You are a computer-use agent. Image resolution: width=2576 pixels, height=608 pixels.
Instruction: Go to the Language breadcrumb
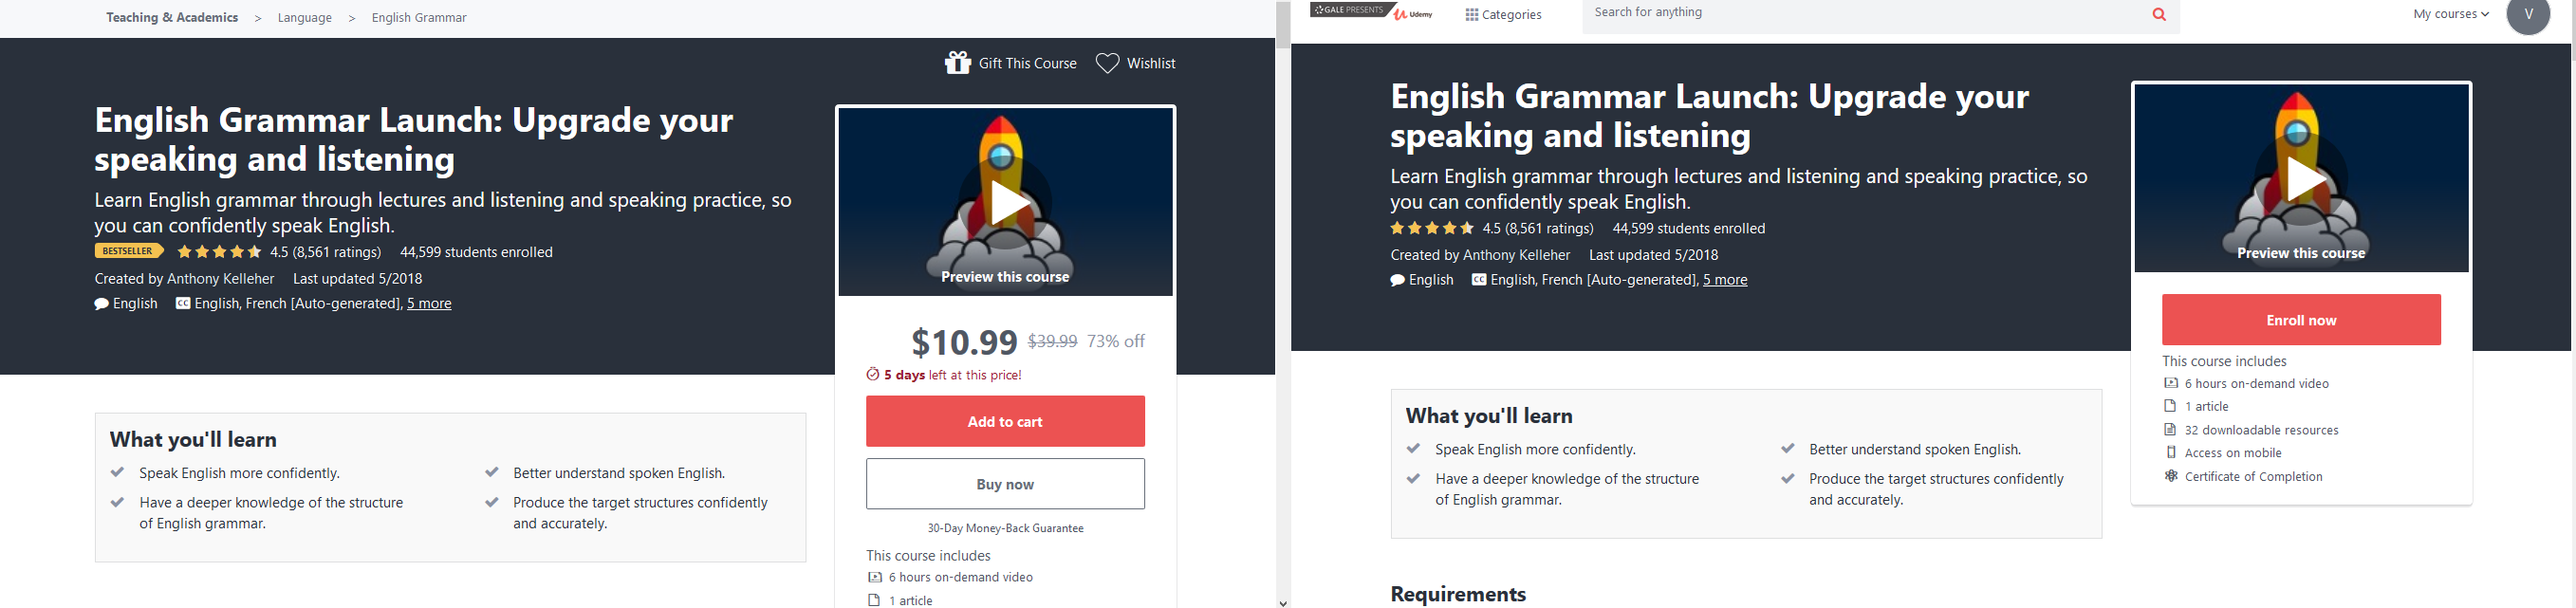click(305, 18)
